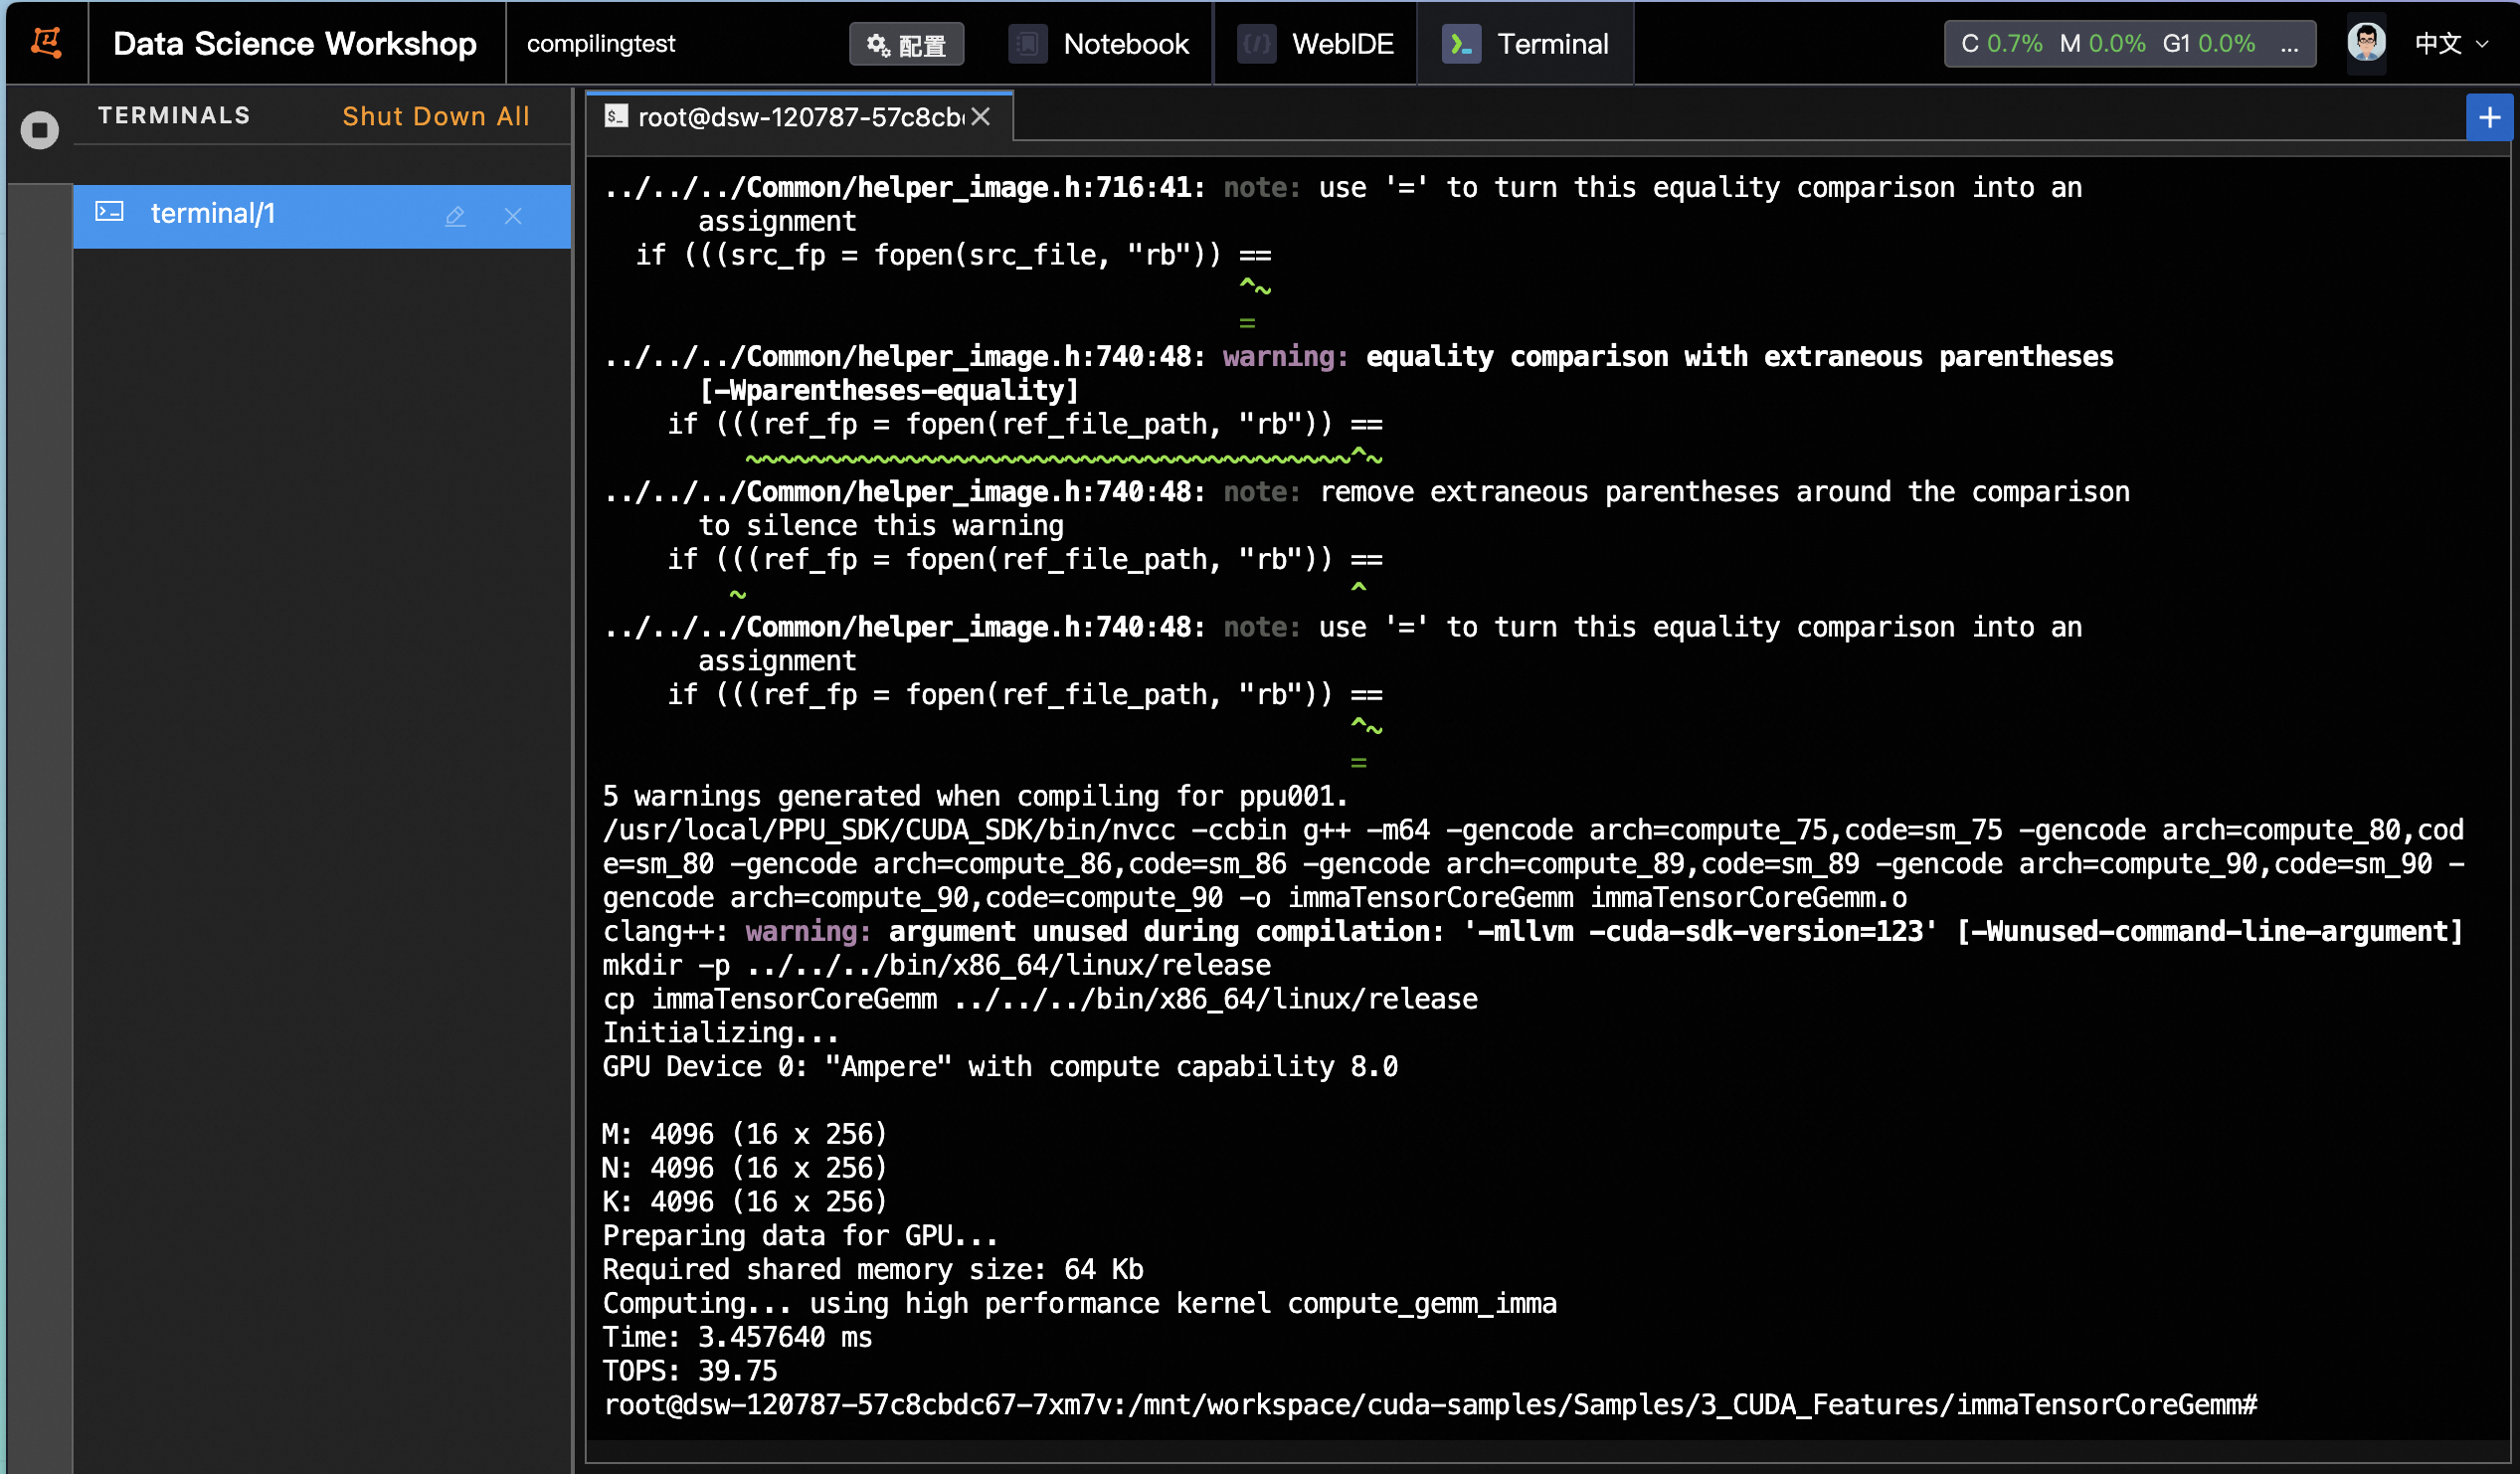
Task: Add a new terminal with plus button
Action: coord(2488,118)
